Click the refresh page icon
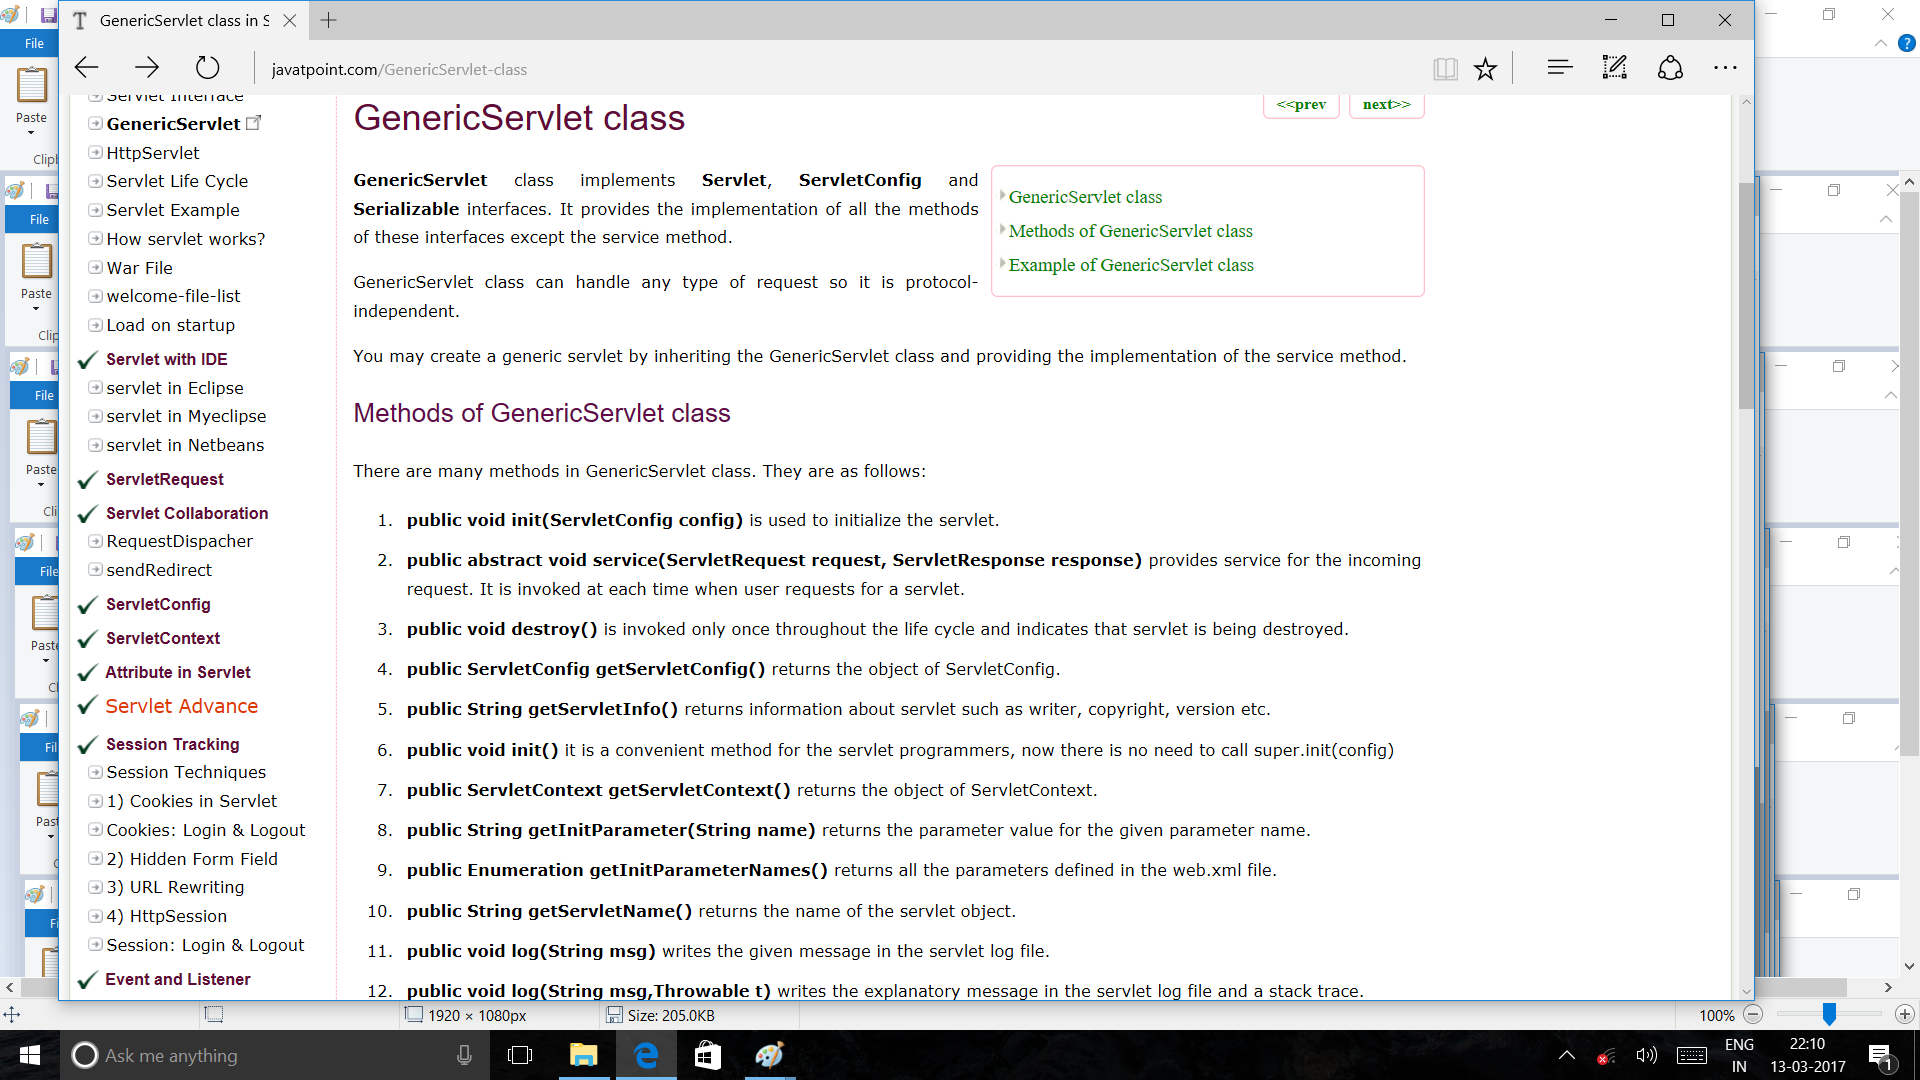Screen dimensions: 1920x1080 point(207,68)
